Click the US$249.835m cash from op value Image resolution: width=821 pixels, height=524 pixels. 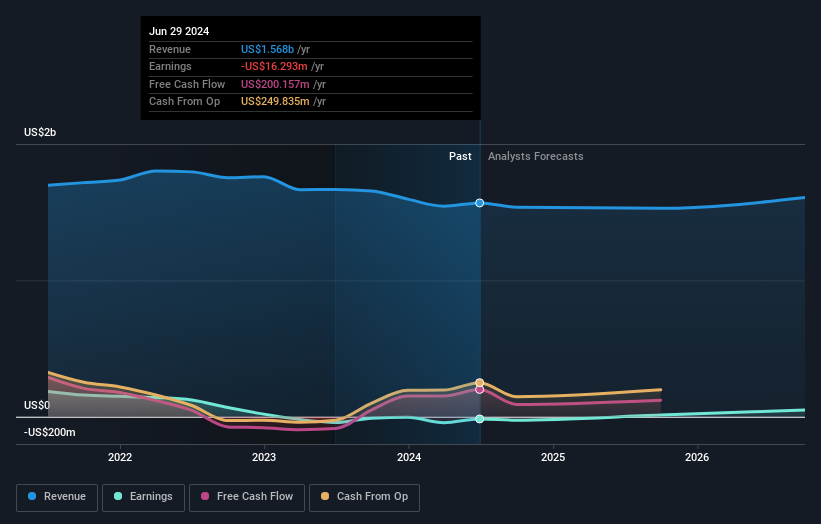pos(275,102)
